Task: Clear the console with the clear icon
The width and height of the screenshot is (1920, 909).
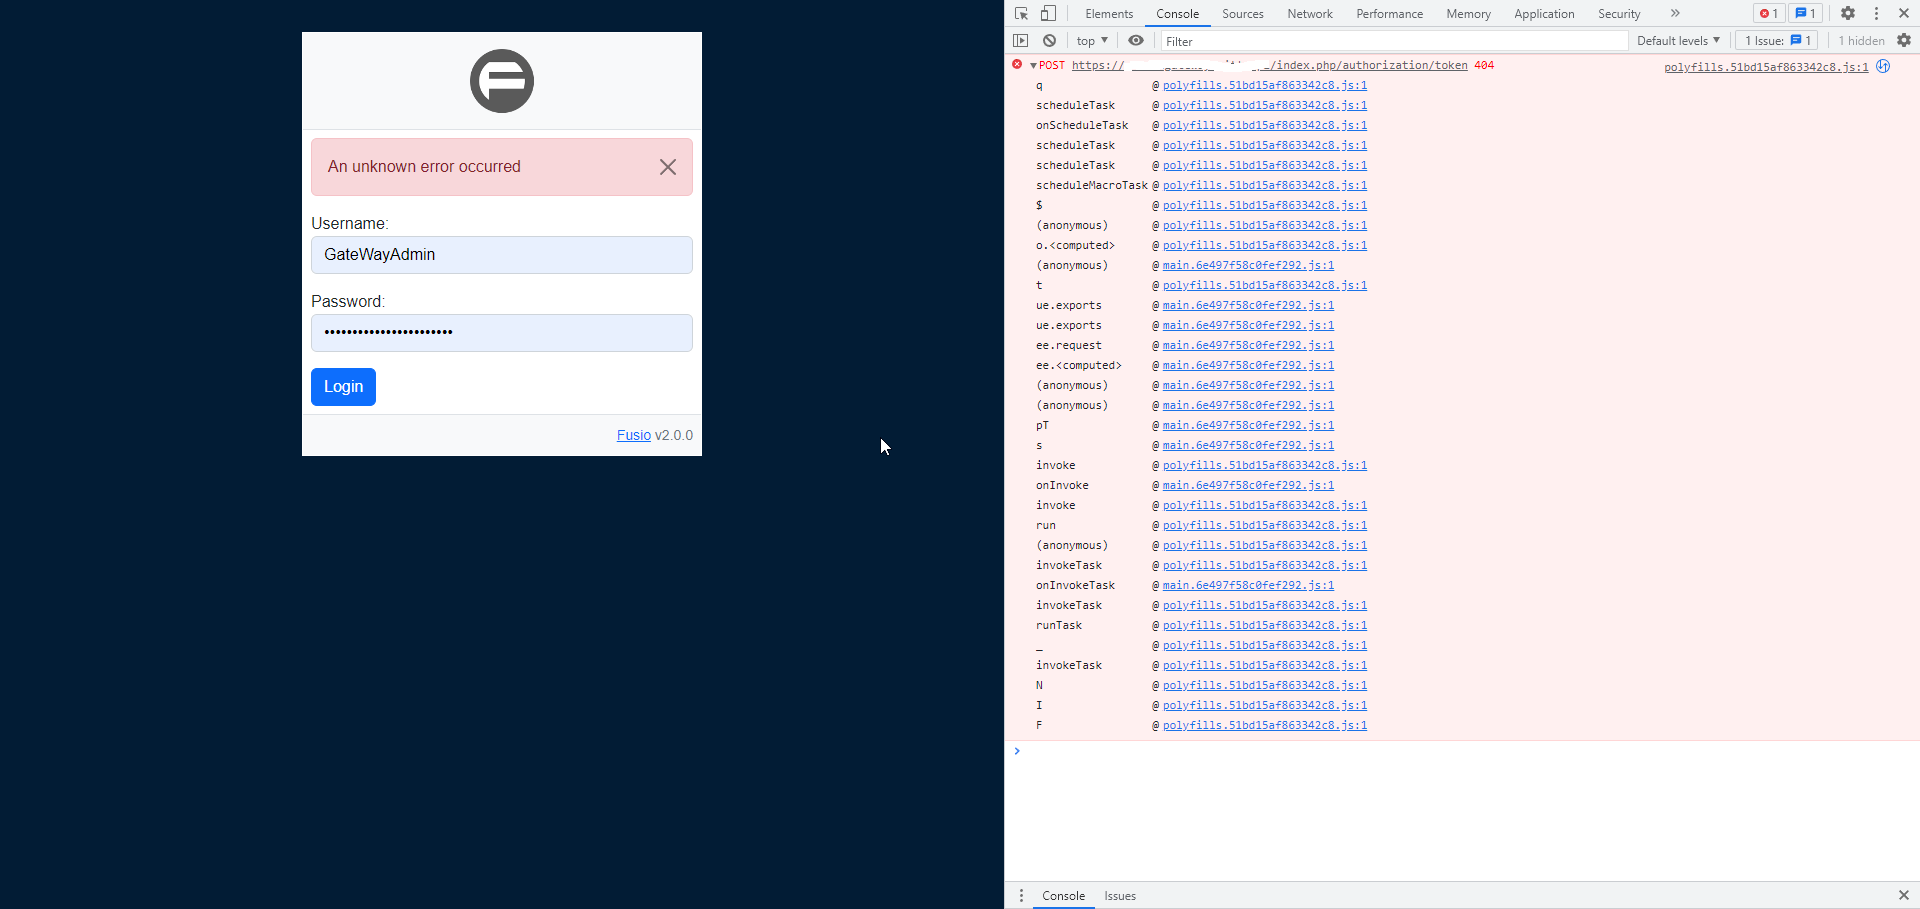Action: 1049,41
